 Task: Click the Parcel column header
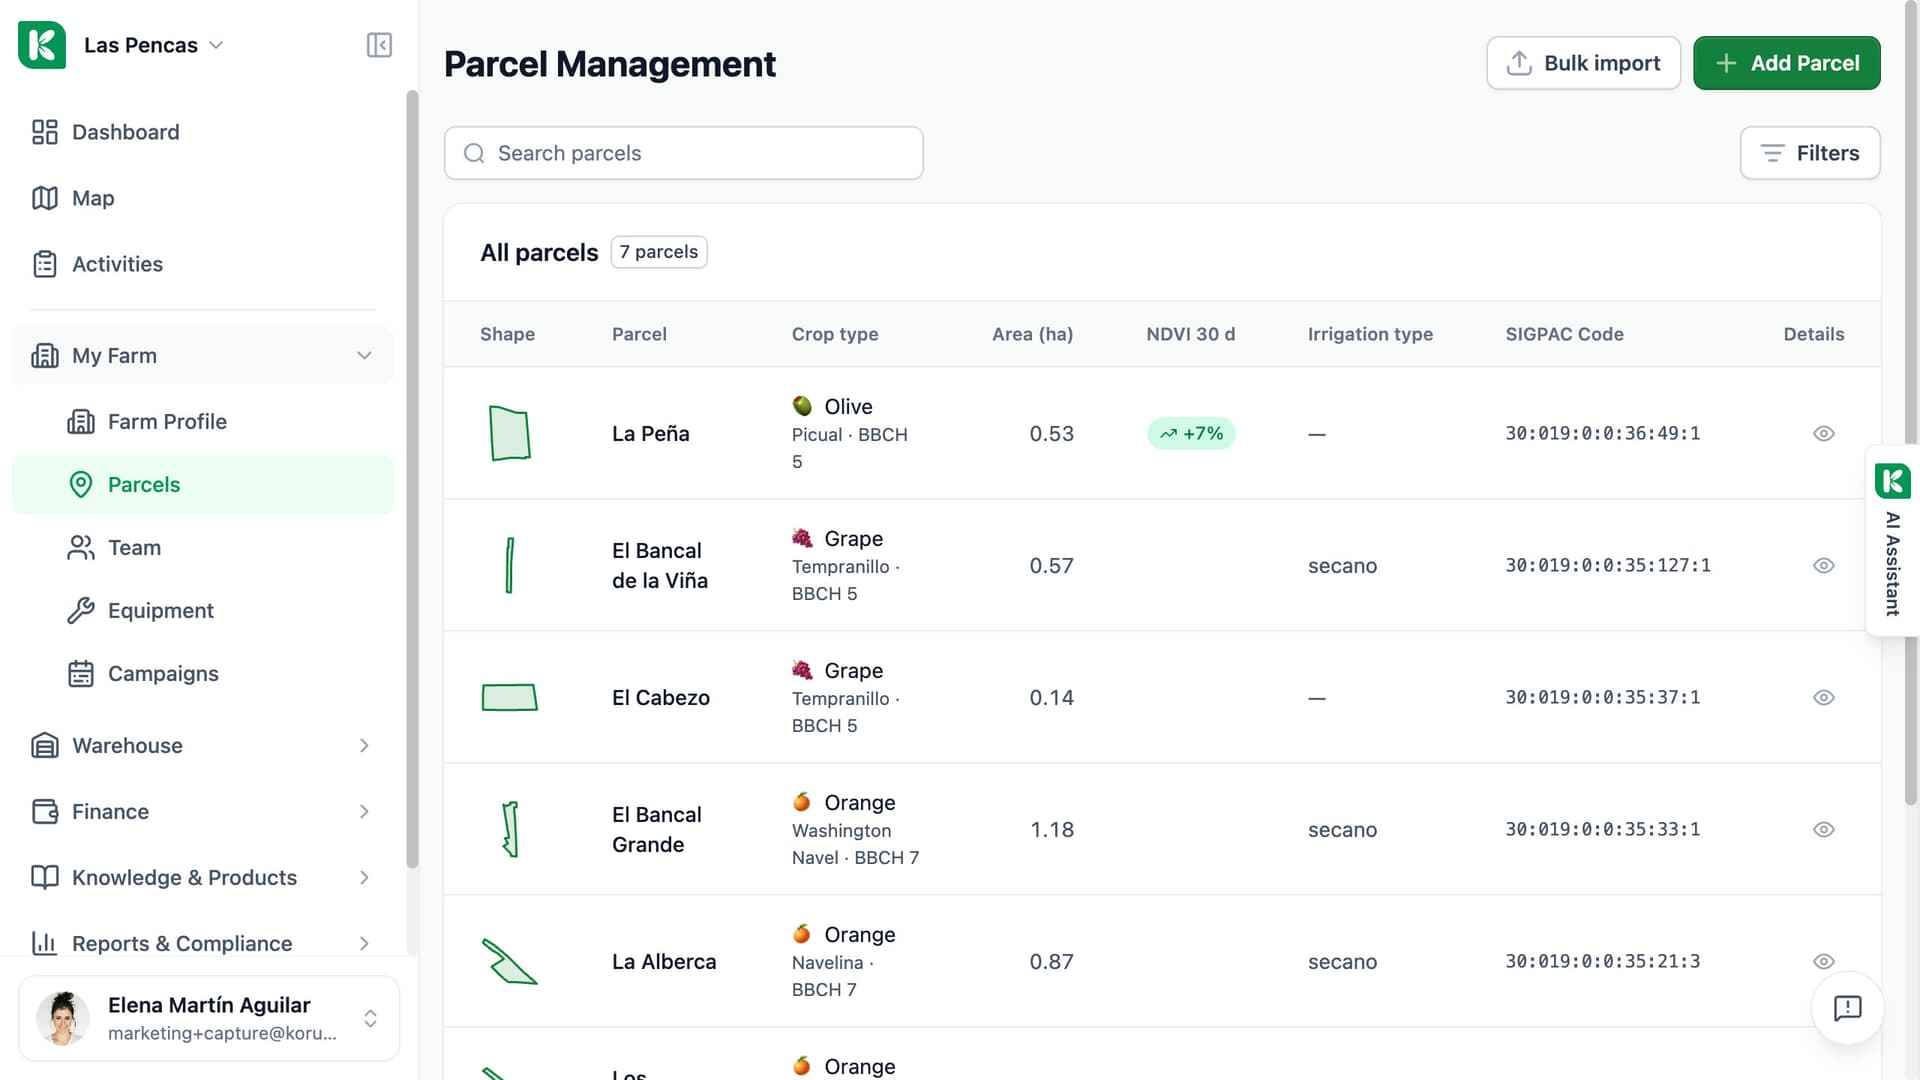click(639, 334)
